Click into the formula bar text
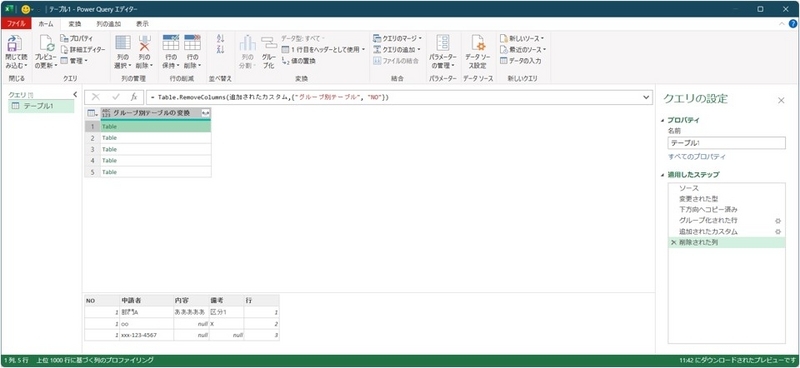800x368 pixels. coord(269,97)
